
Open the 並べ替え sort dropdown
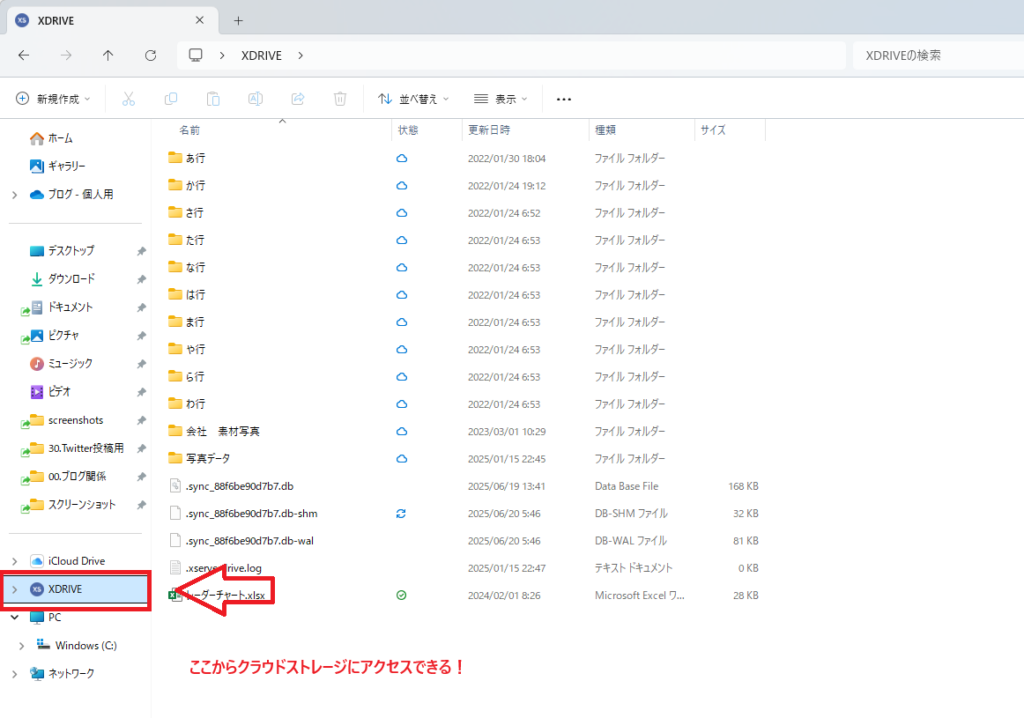coord(413,99)
